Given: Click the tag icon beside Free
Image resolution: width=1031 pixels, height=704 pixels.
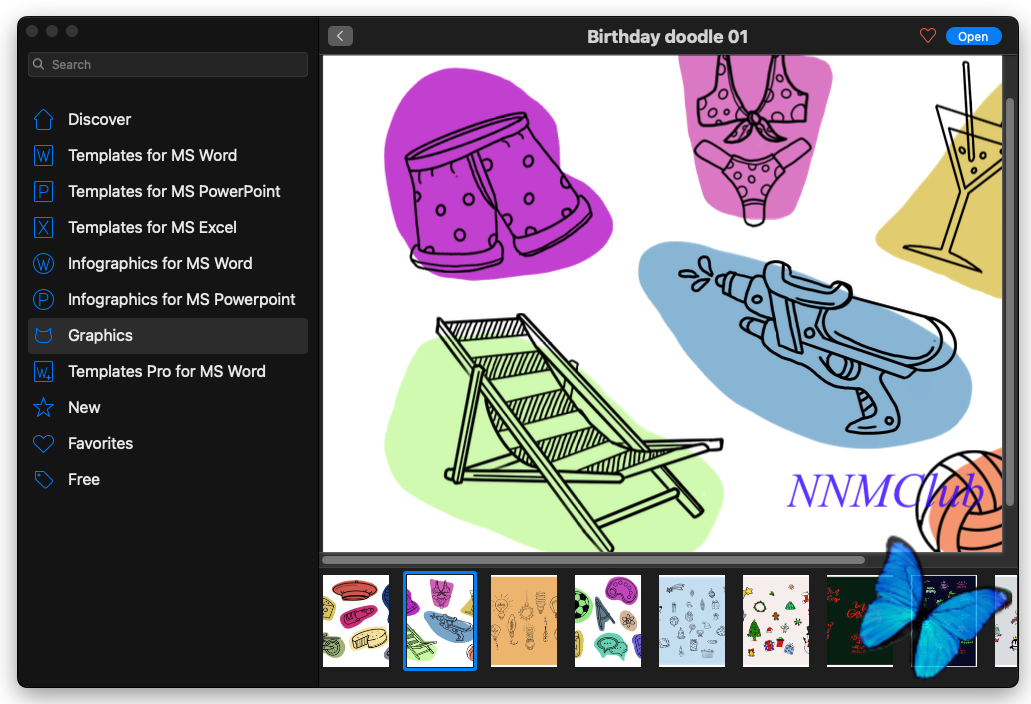Looking at the screenshot, I should 43,480.
